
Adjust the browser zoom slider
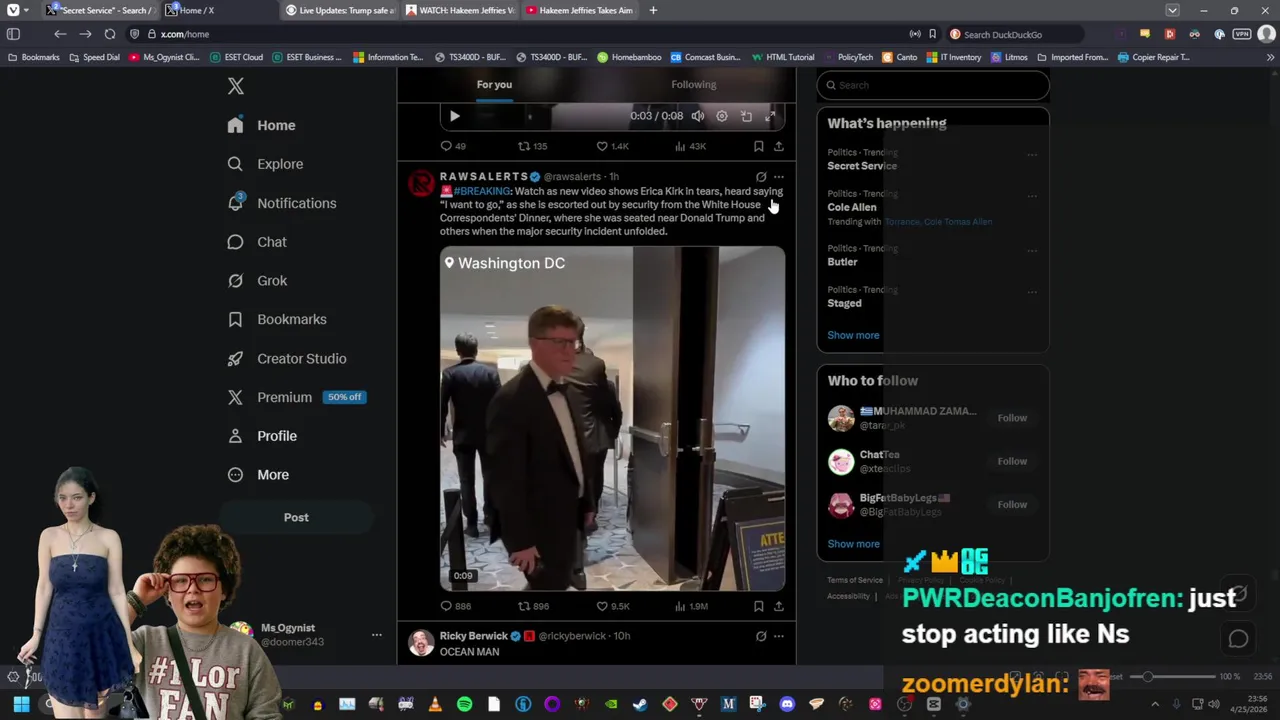1175,677
